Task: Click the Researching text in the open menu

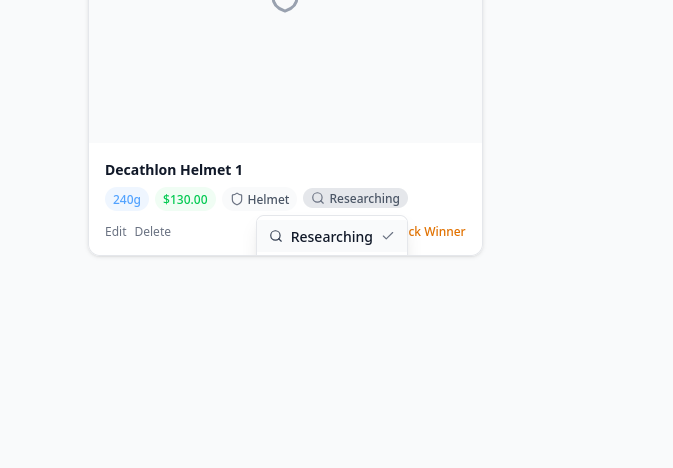Action: [x=331, y=237]
